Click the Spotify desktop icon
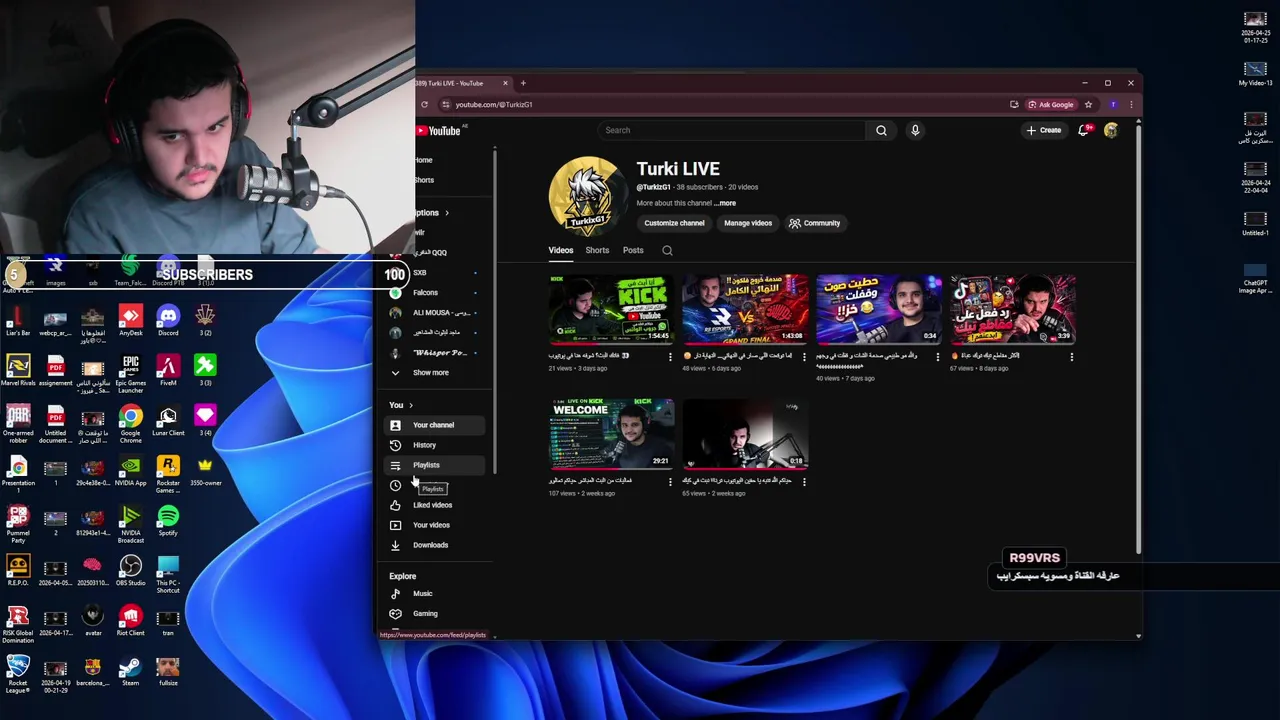This screenshot has width=1280, height=720. [x=168, y=521]
